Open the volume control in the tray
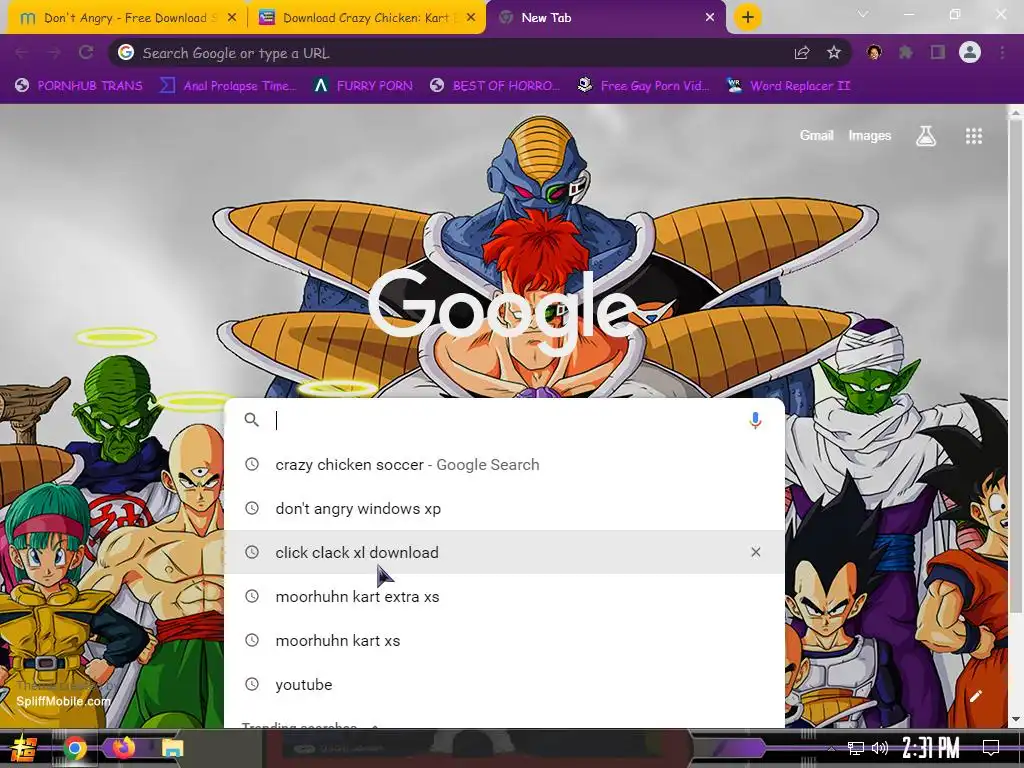Screen dimensions: 1024x768 880,748
